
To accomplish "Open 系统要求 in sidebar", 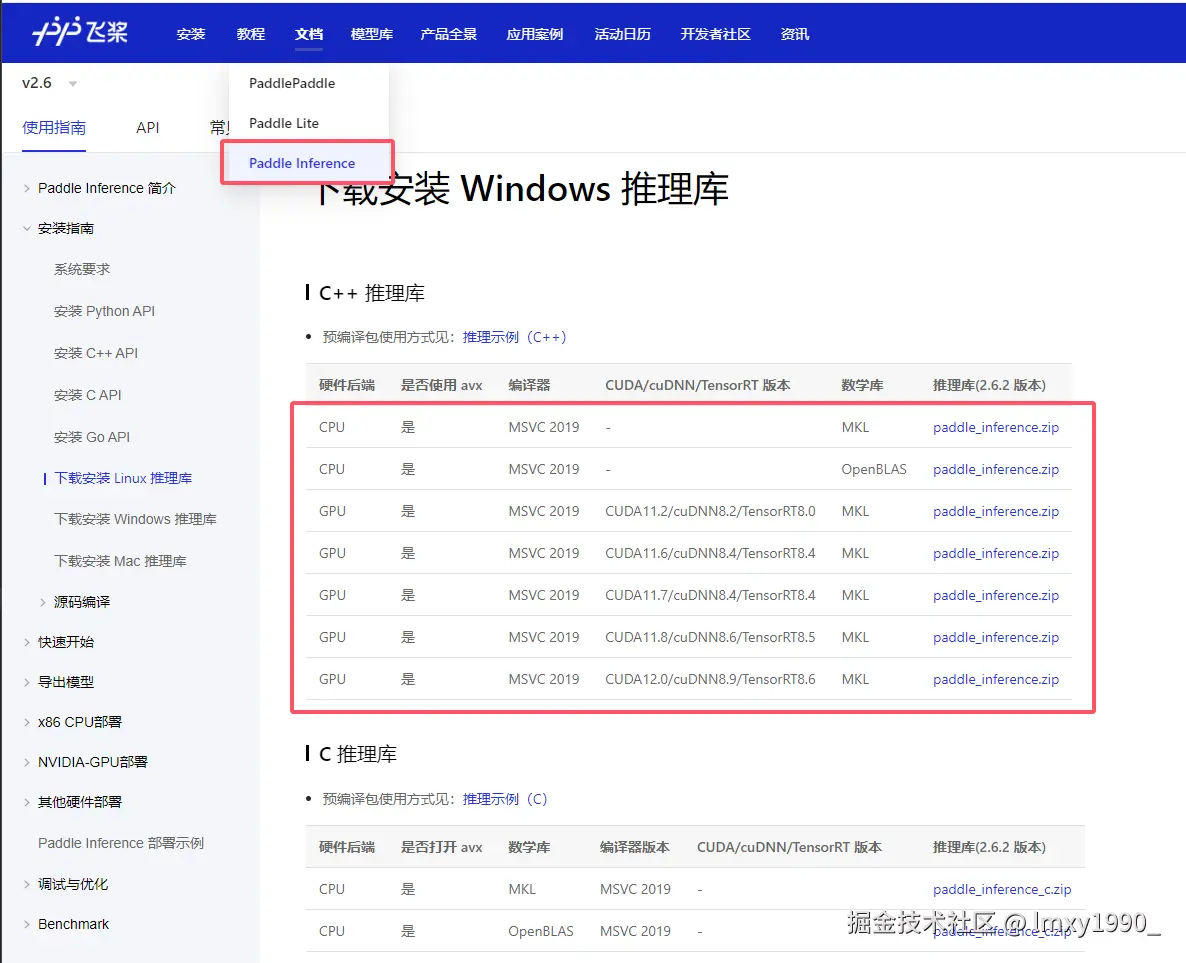I will (x=82, y=269).
